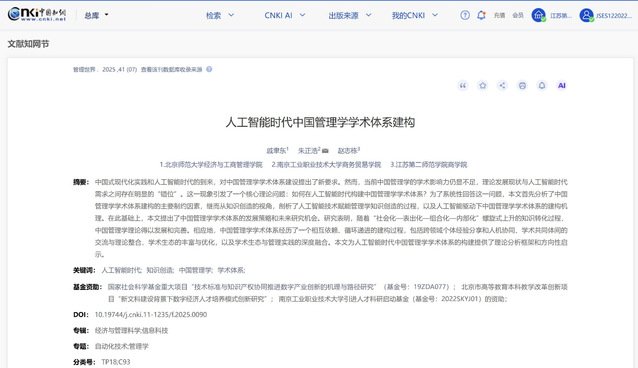Click the article title 人工智能时代中国管理学学术体系建构

point(320,122)
